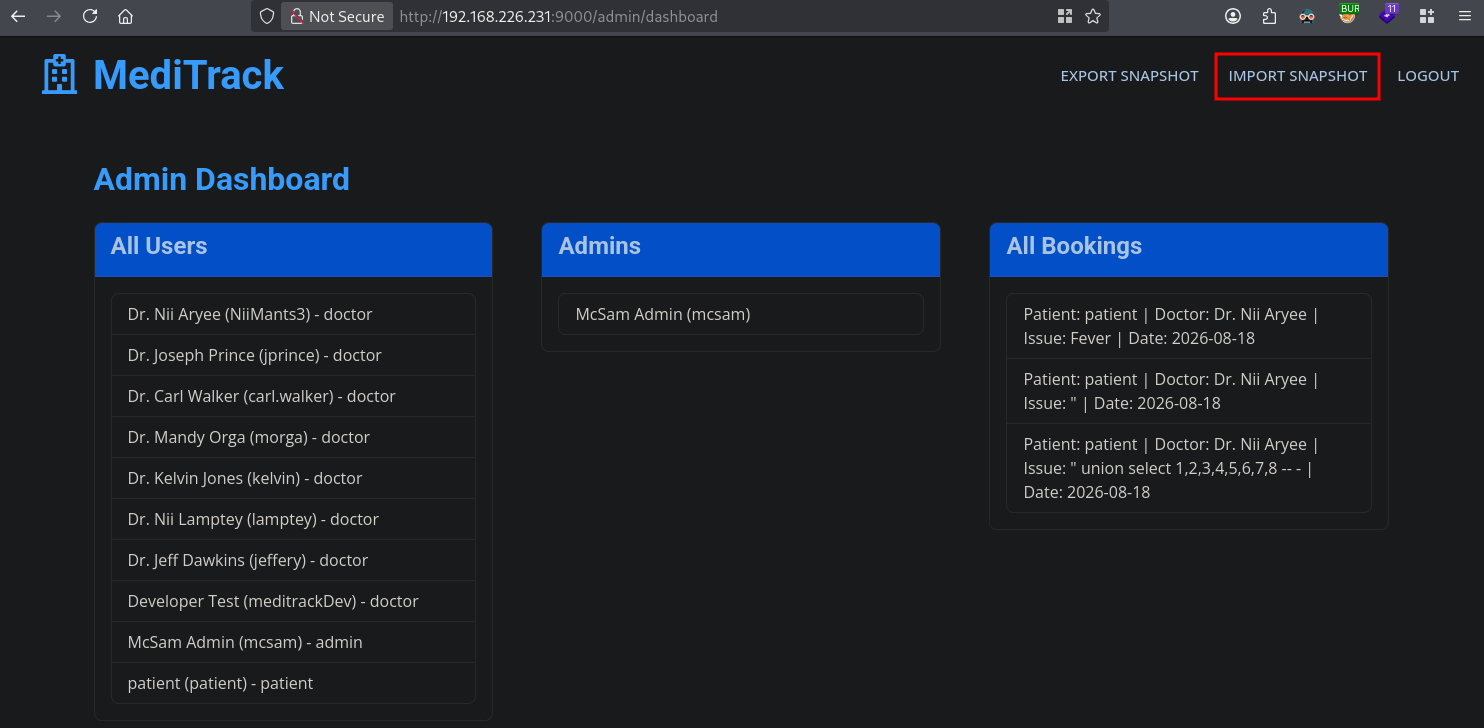The height and width of the screenshot is (728, 1484).
Task: Click the MediTrack brand title
Action: (x=188, y=75)
